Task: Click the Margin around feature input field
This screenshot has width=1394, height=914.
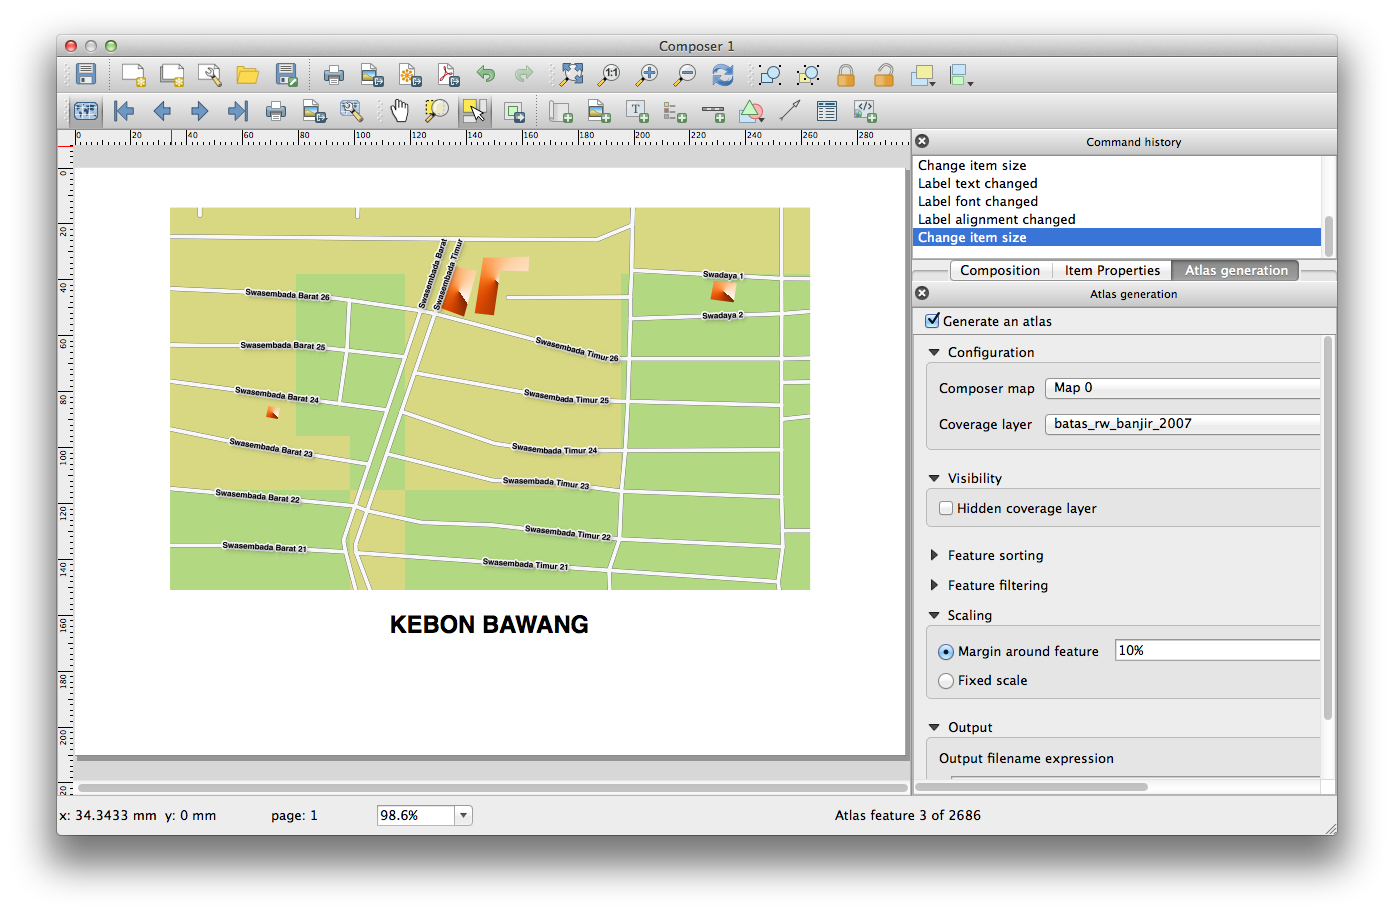Action: click(1217, 651)
